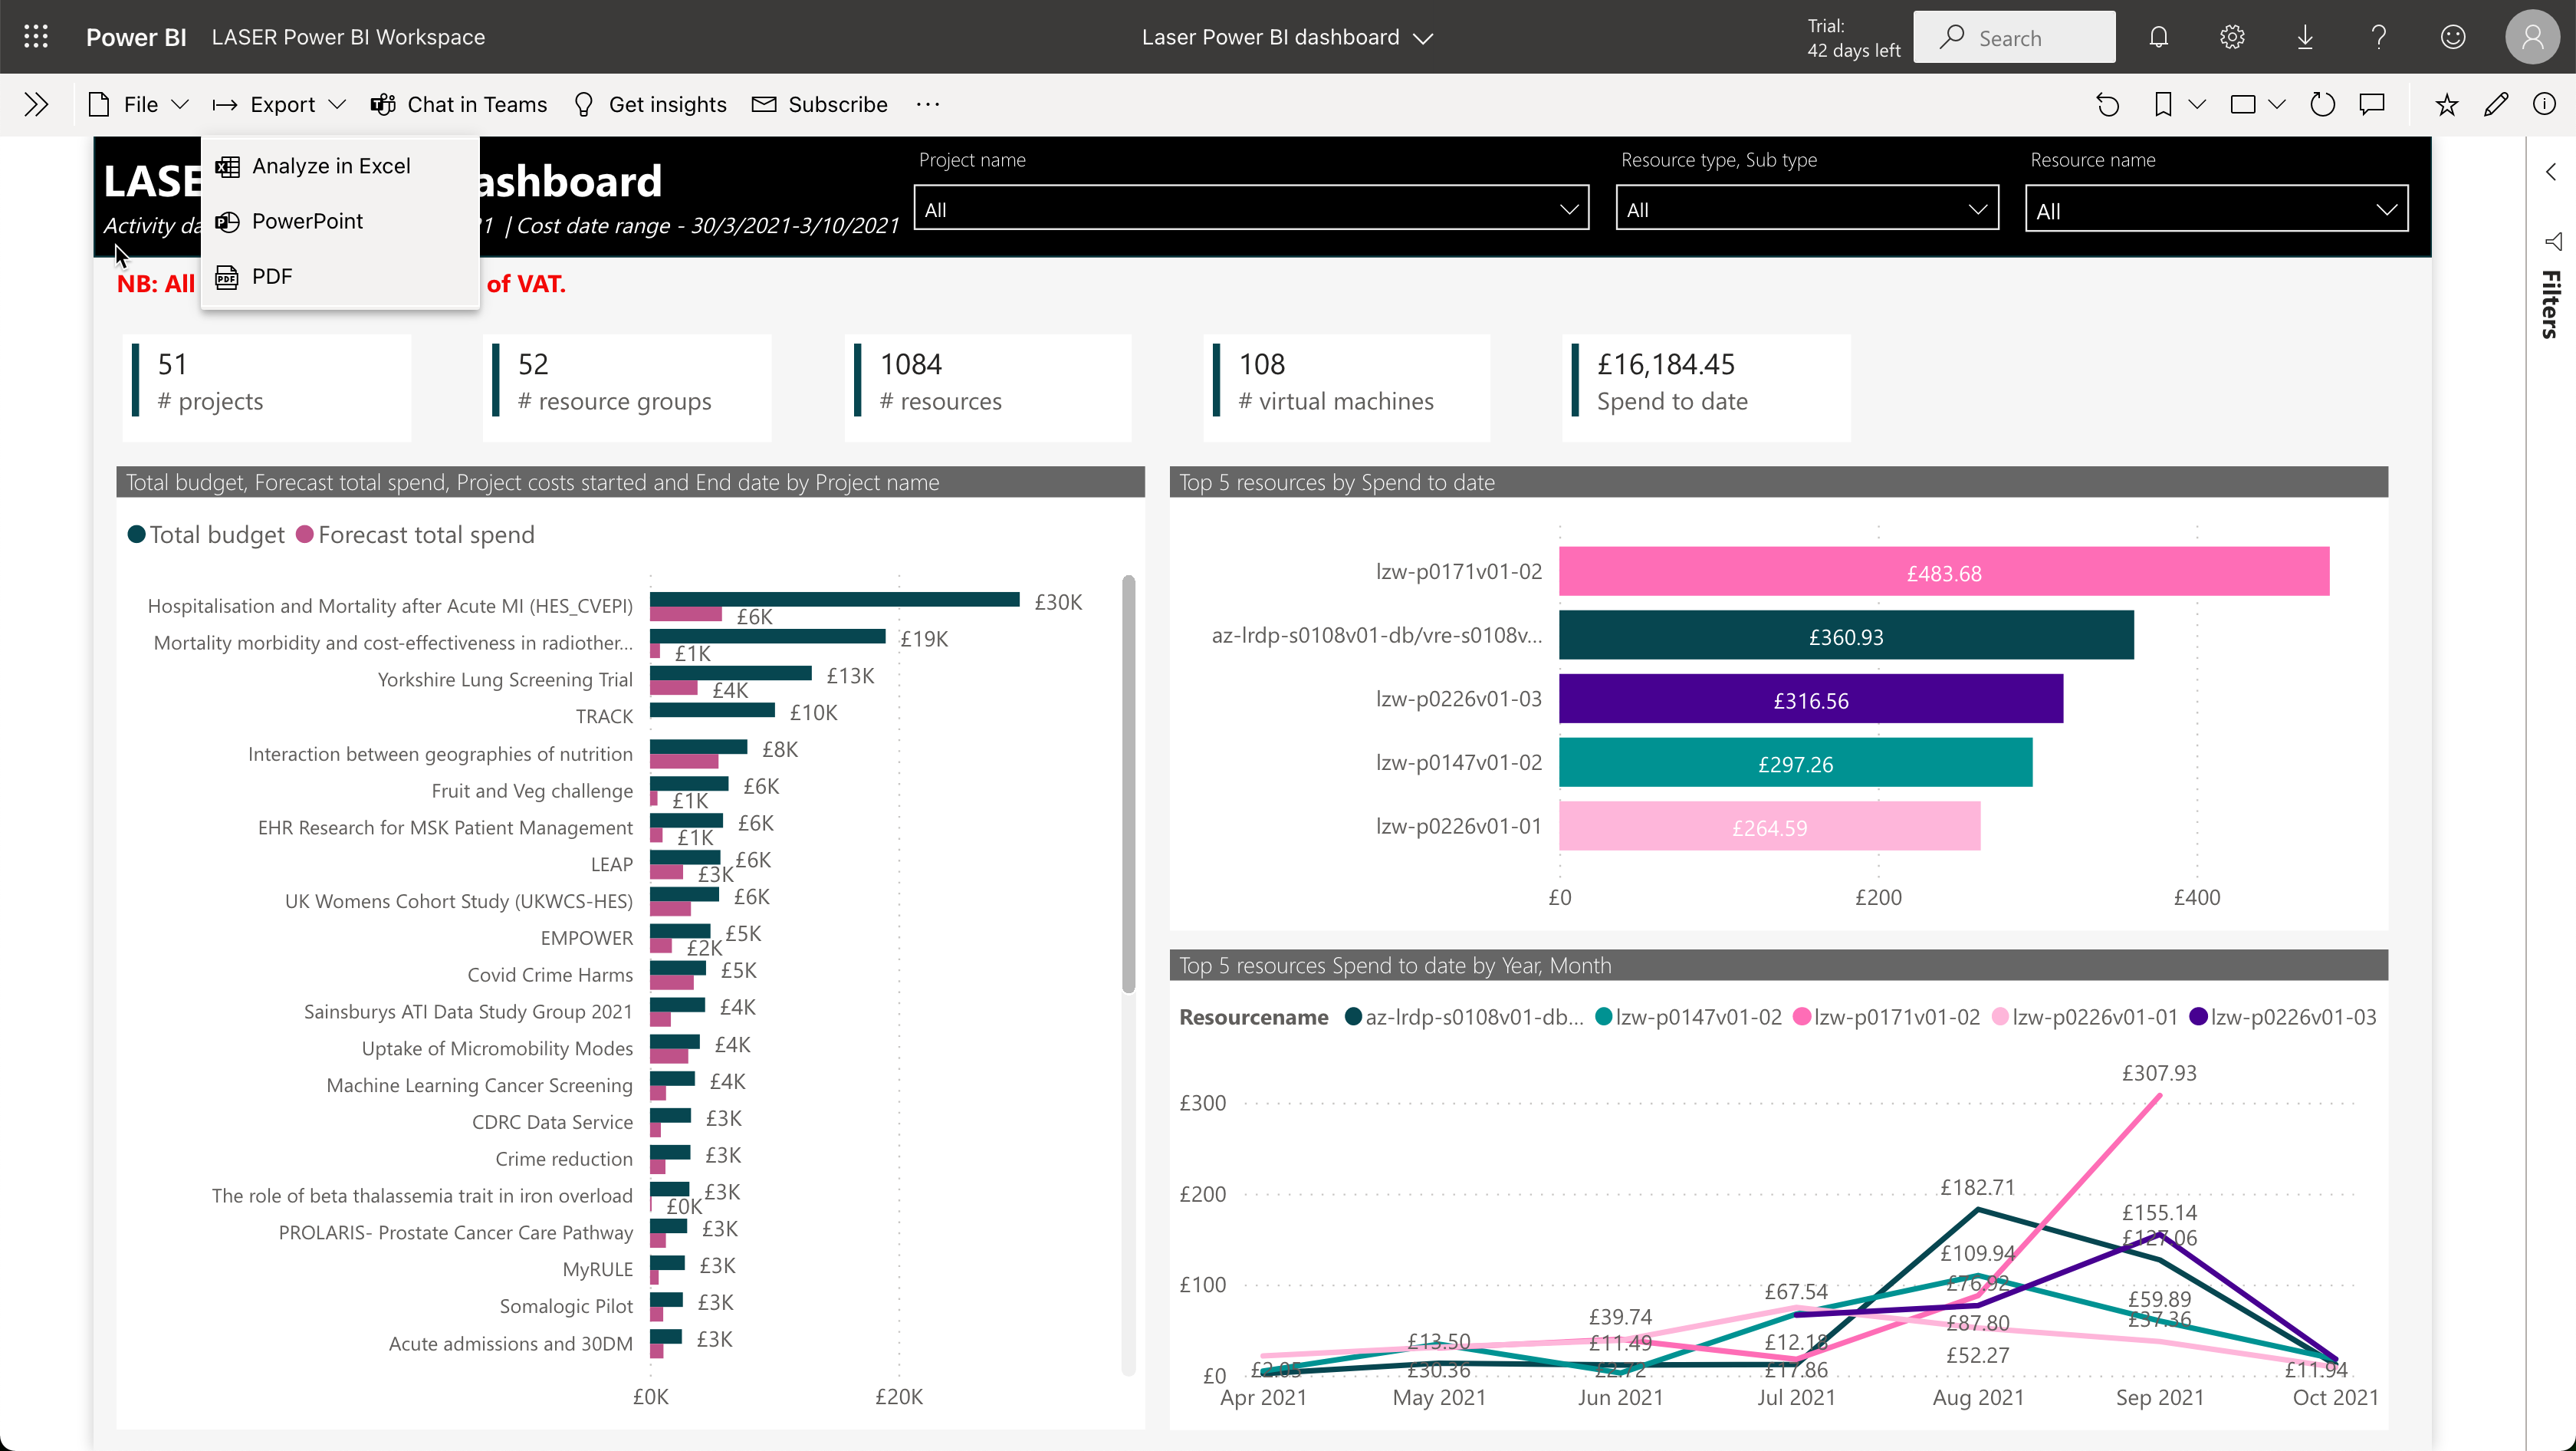
Task: Open the report info icon
Action: coord(2544,104)
